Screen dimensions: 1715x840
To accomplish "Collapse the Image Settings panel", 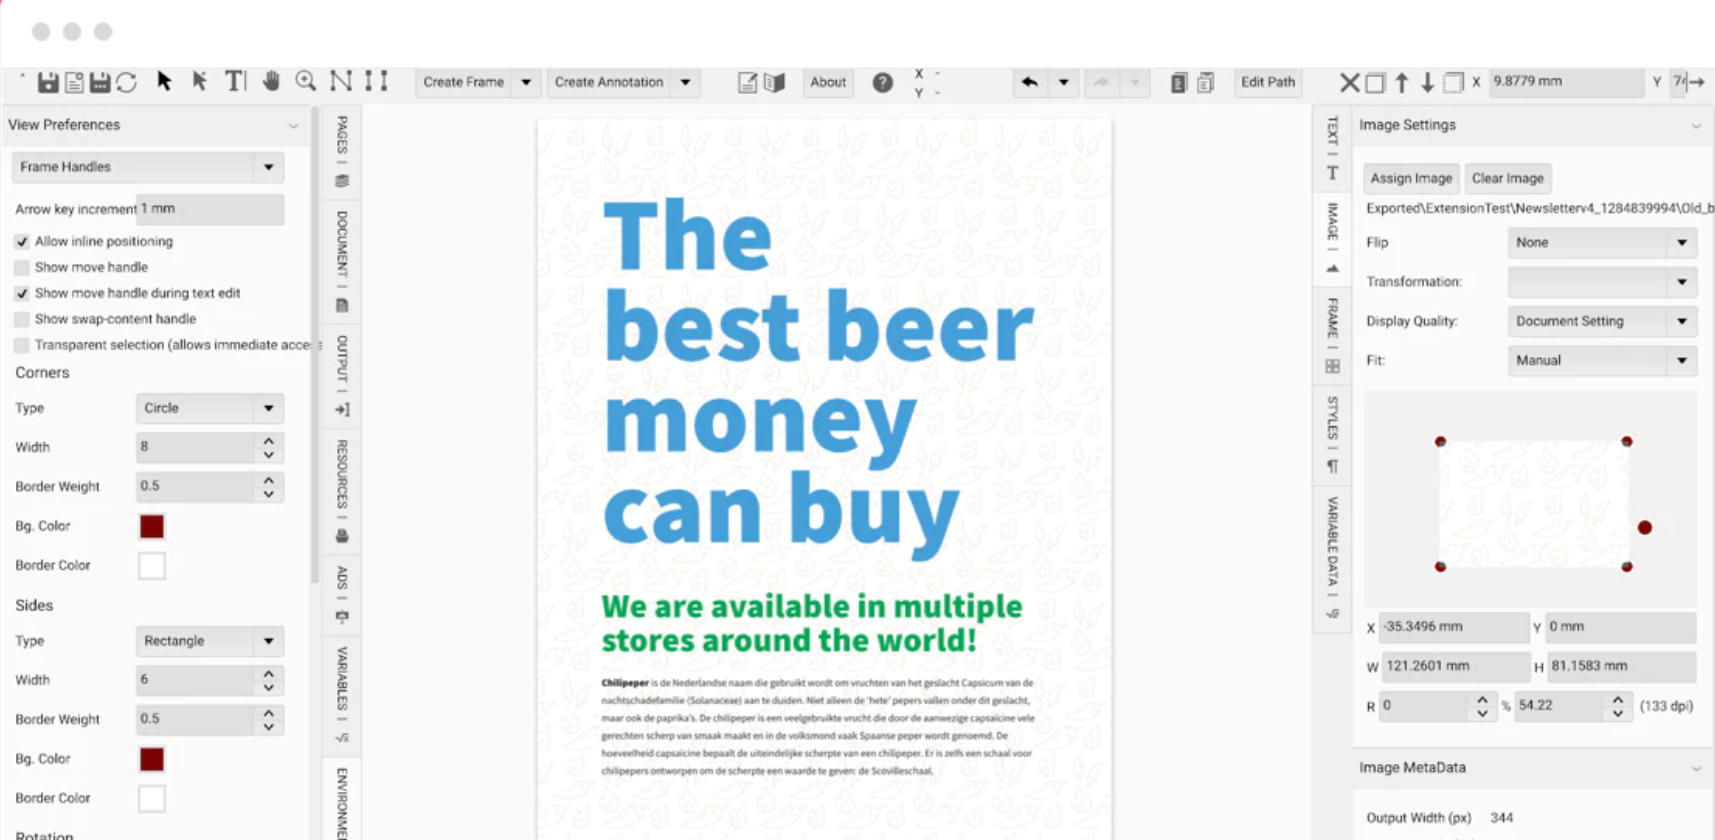I will click(1696, 126).
